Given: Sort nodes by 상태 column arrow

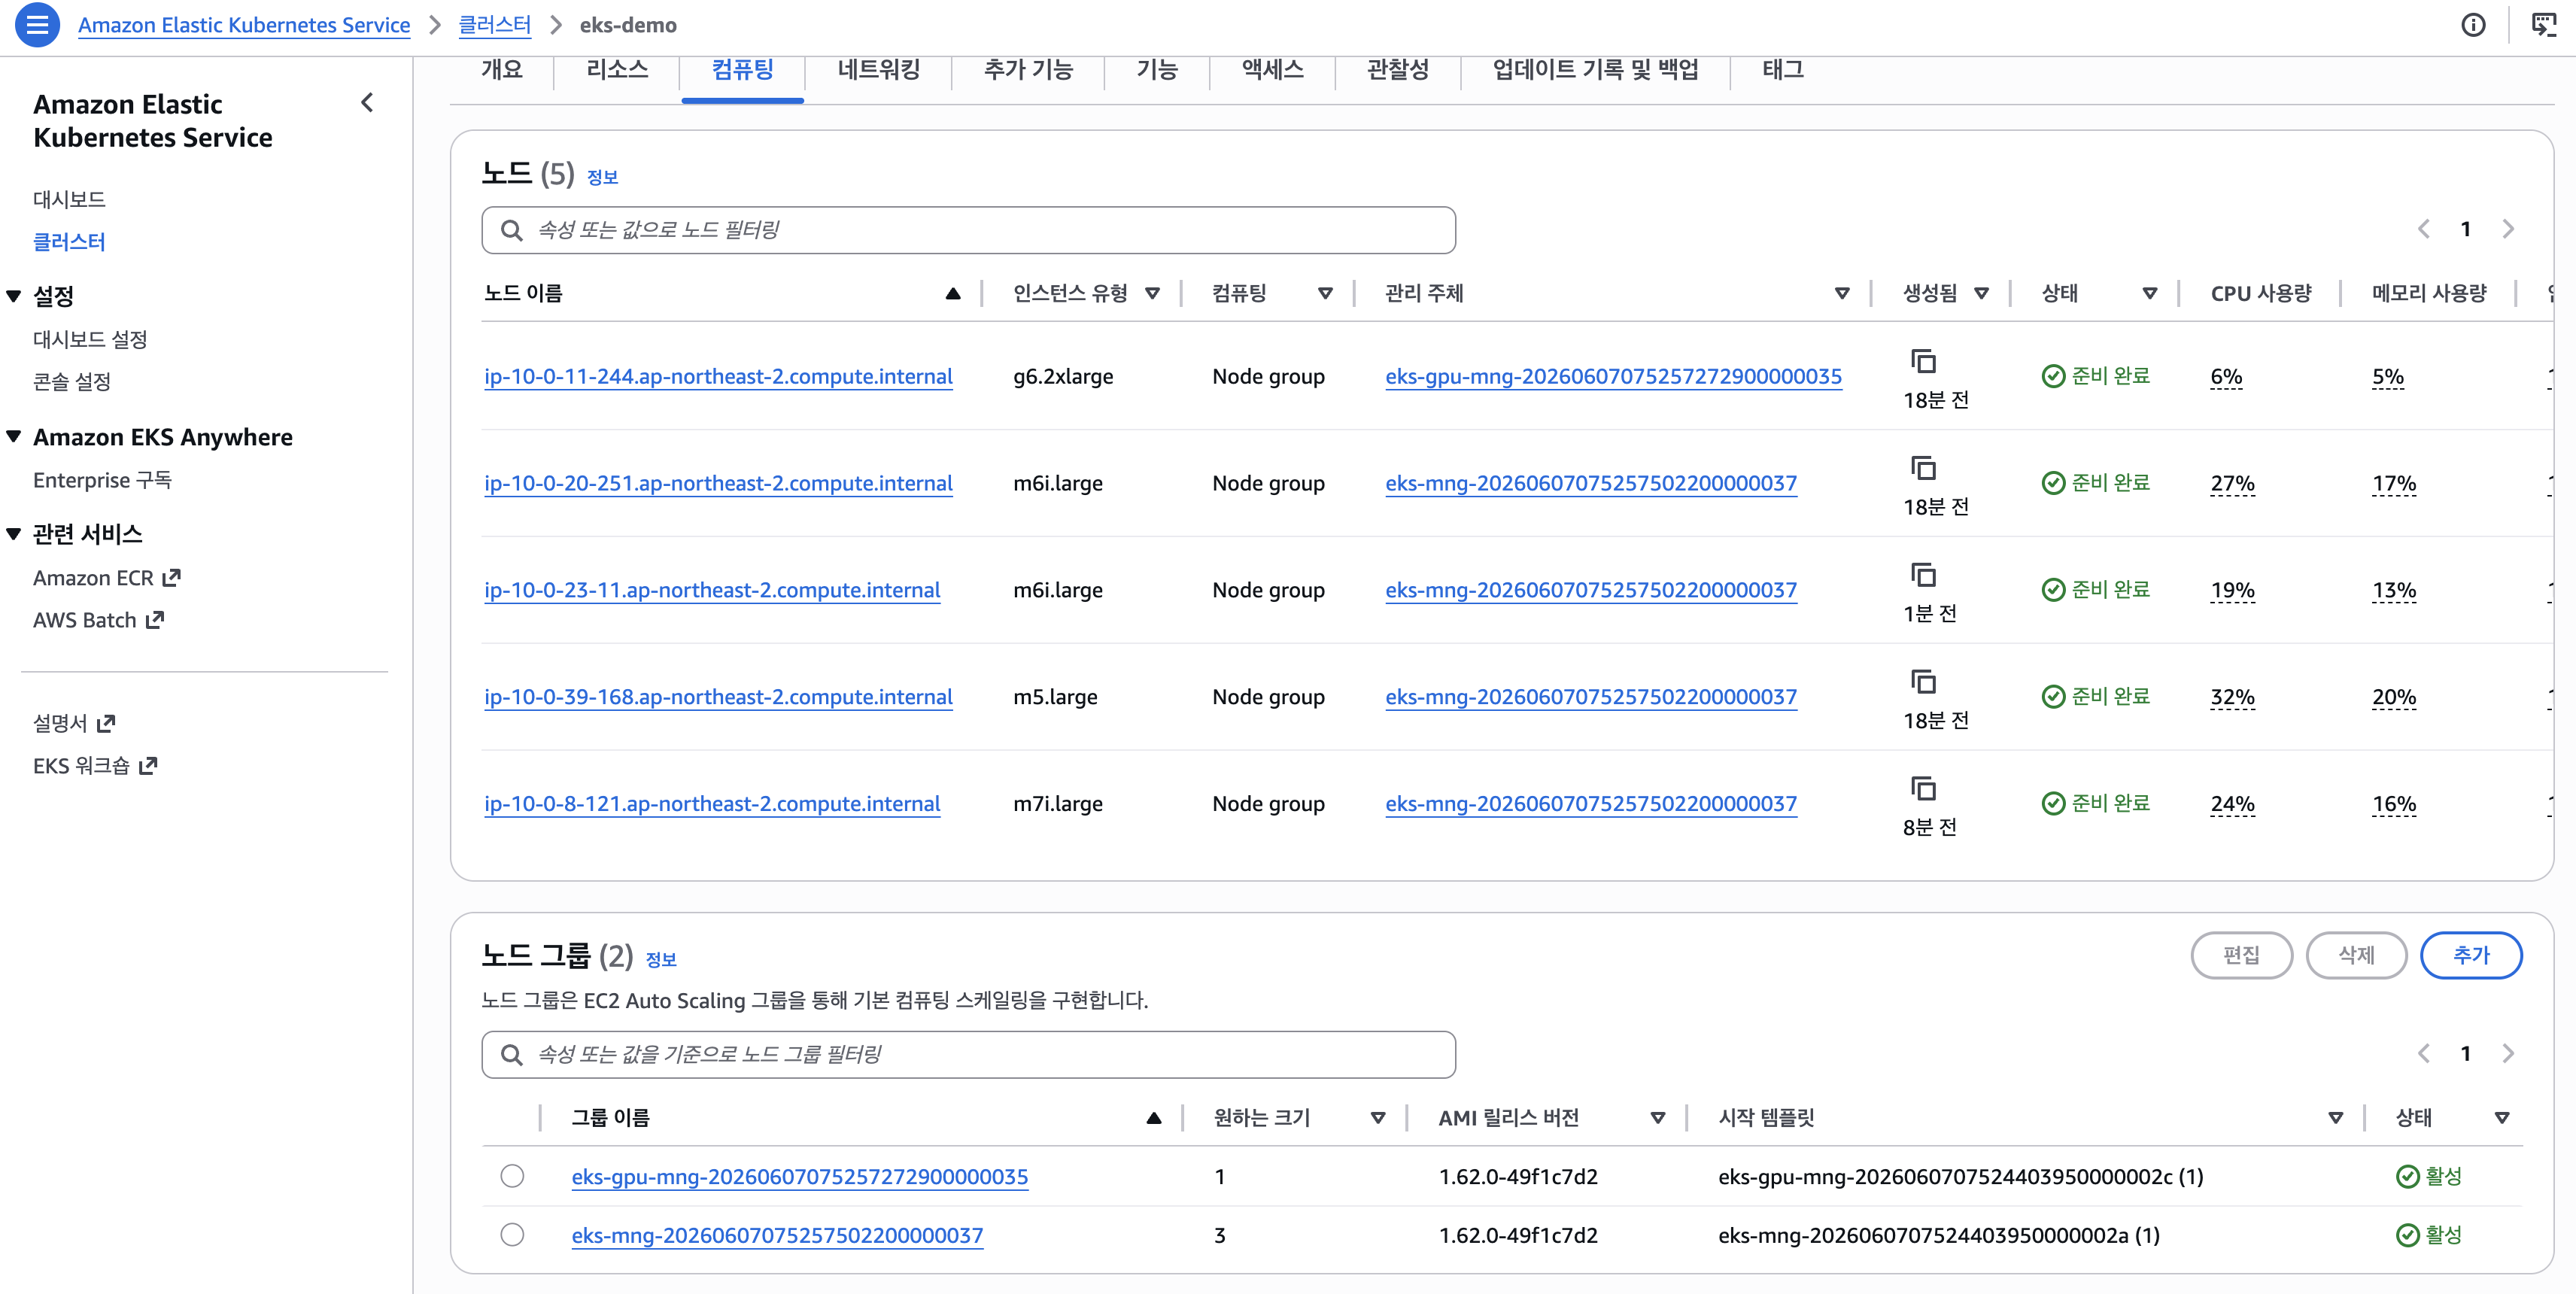Looking at the screenshot, I should click(2149, 293).
